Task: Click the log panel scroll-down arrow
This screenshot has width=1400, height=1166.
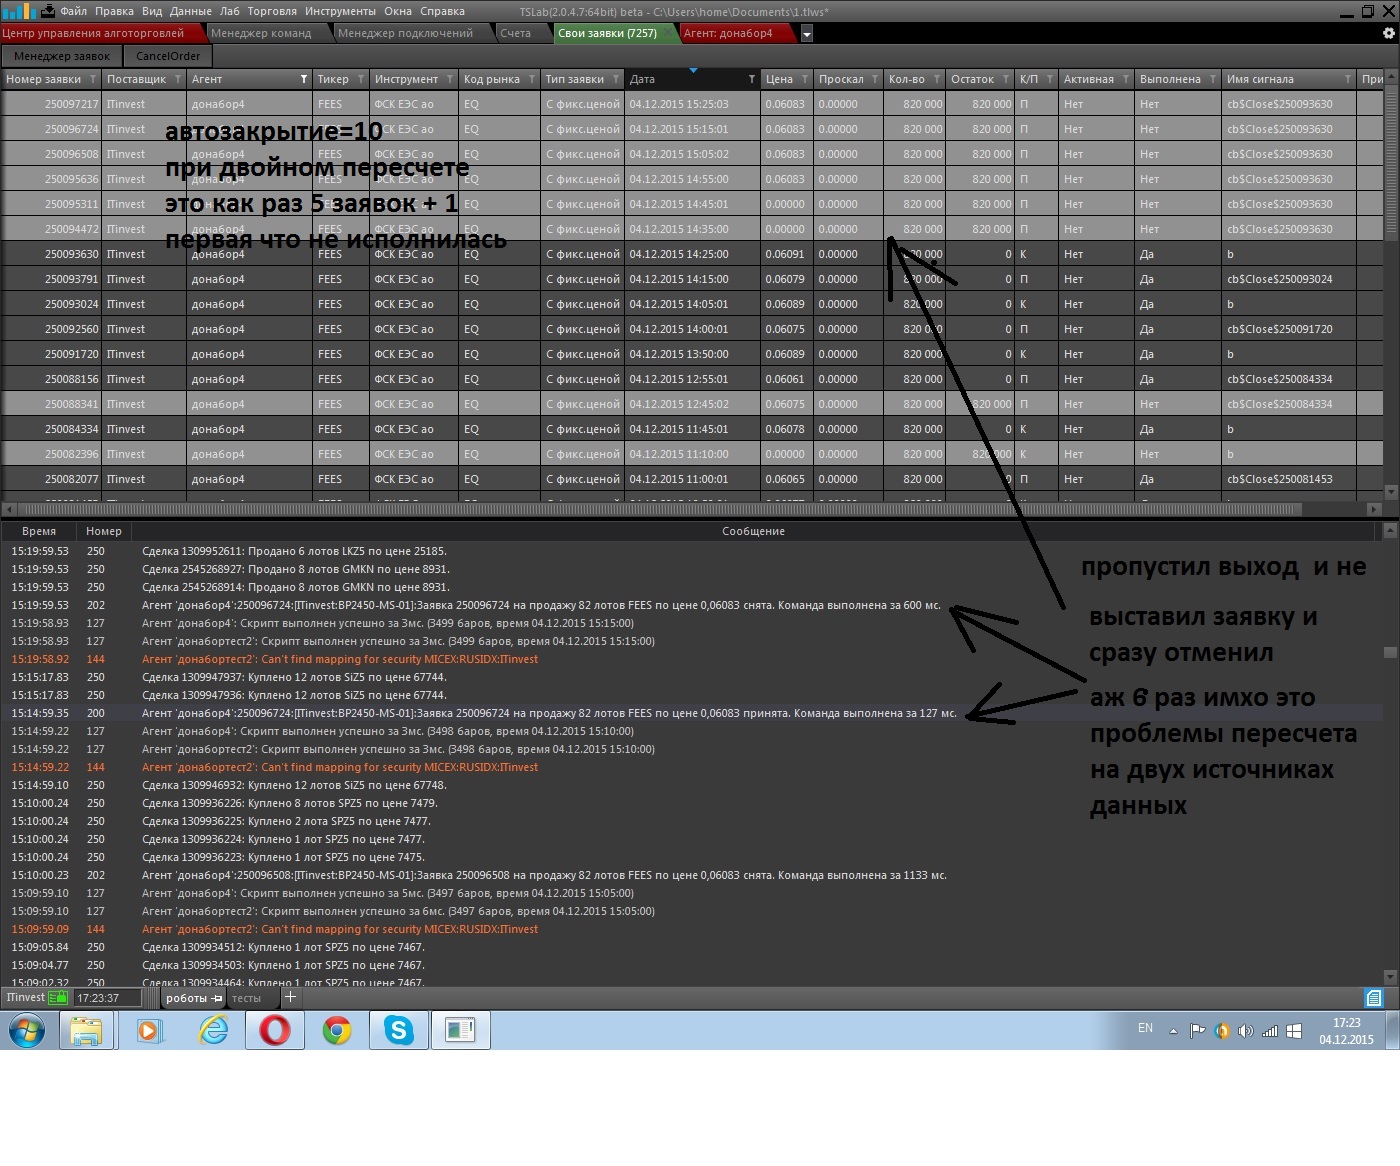Action: tap(1390, 976)
